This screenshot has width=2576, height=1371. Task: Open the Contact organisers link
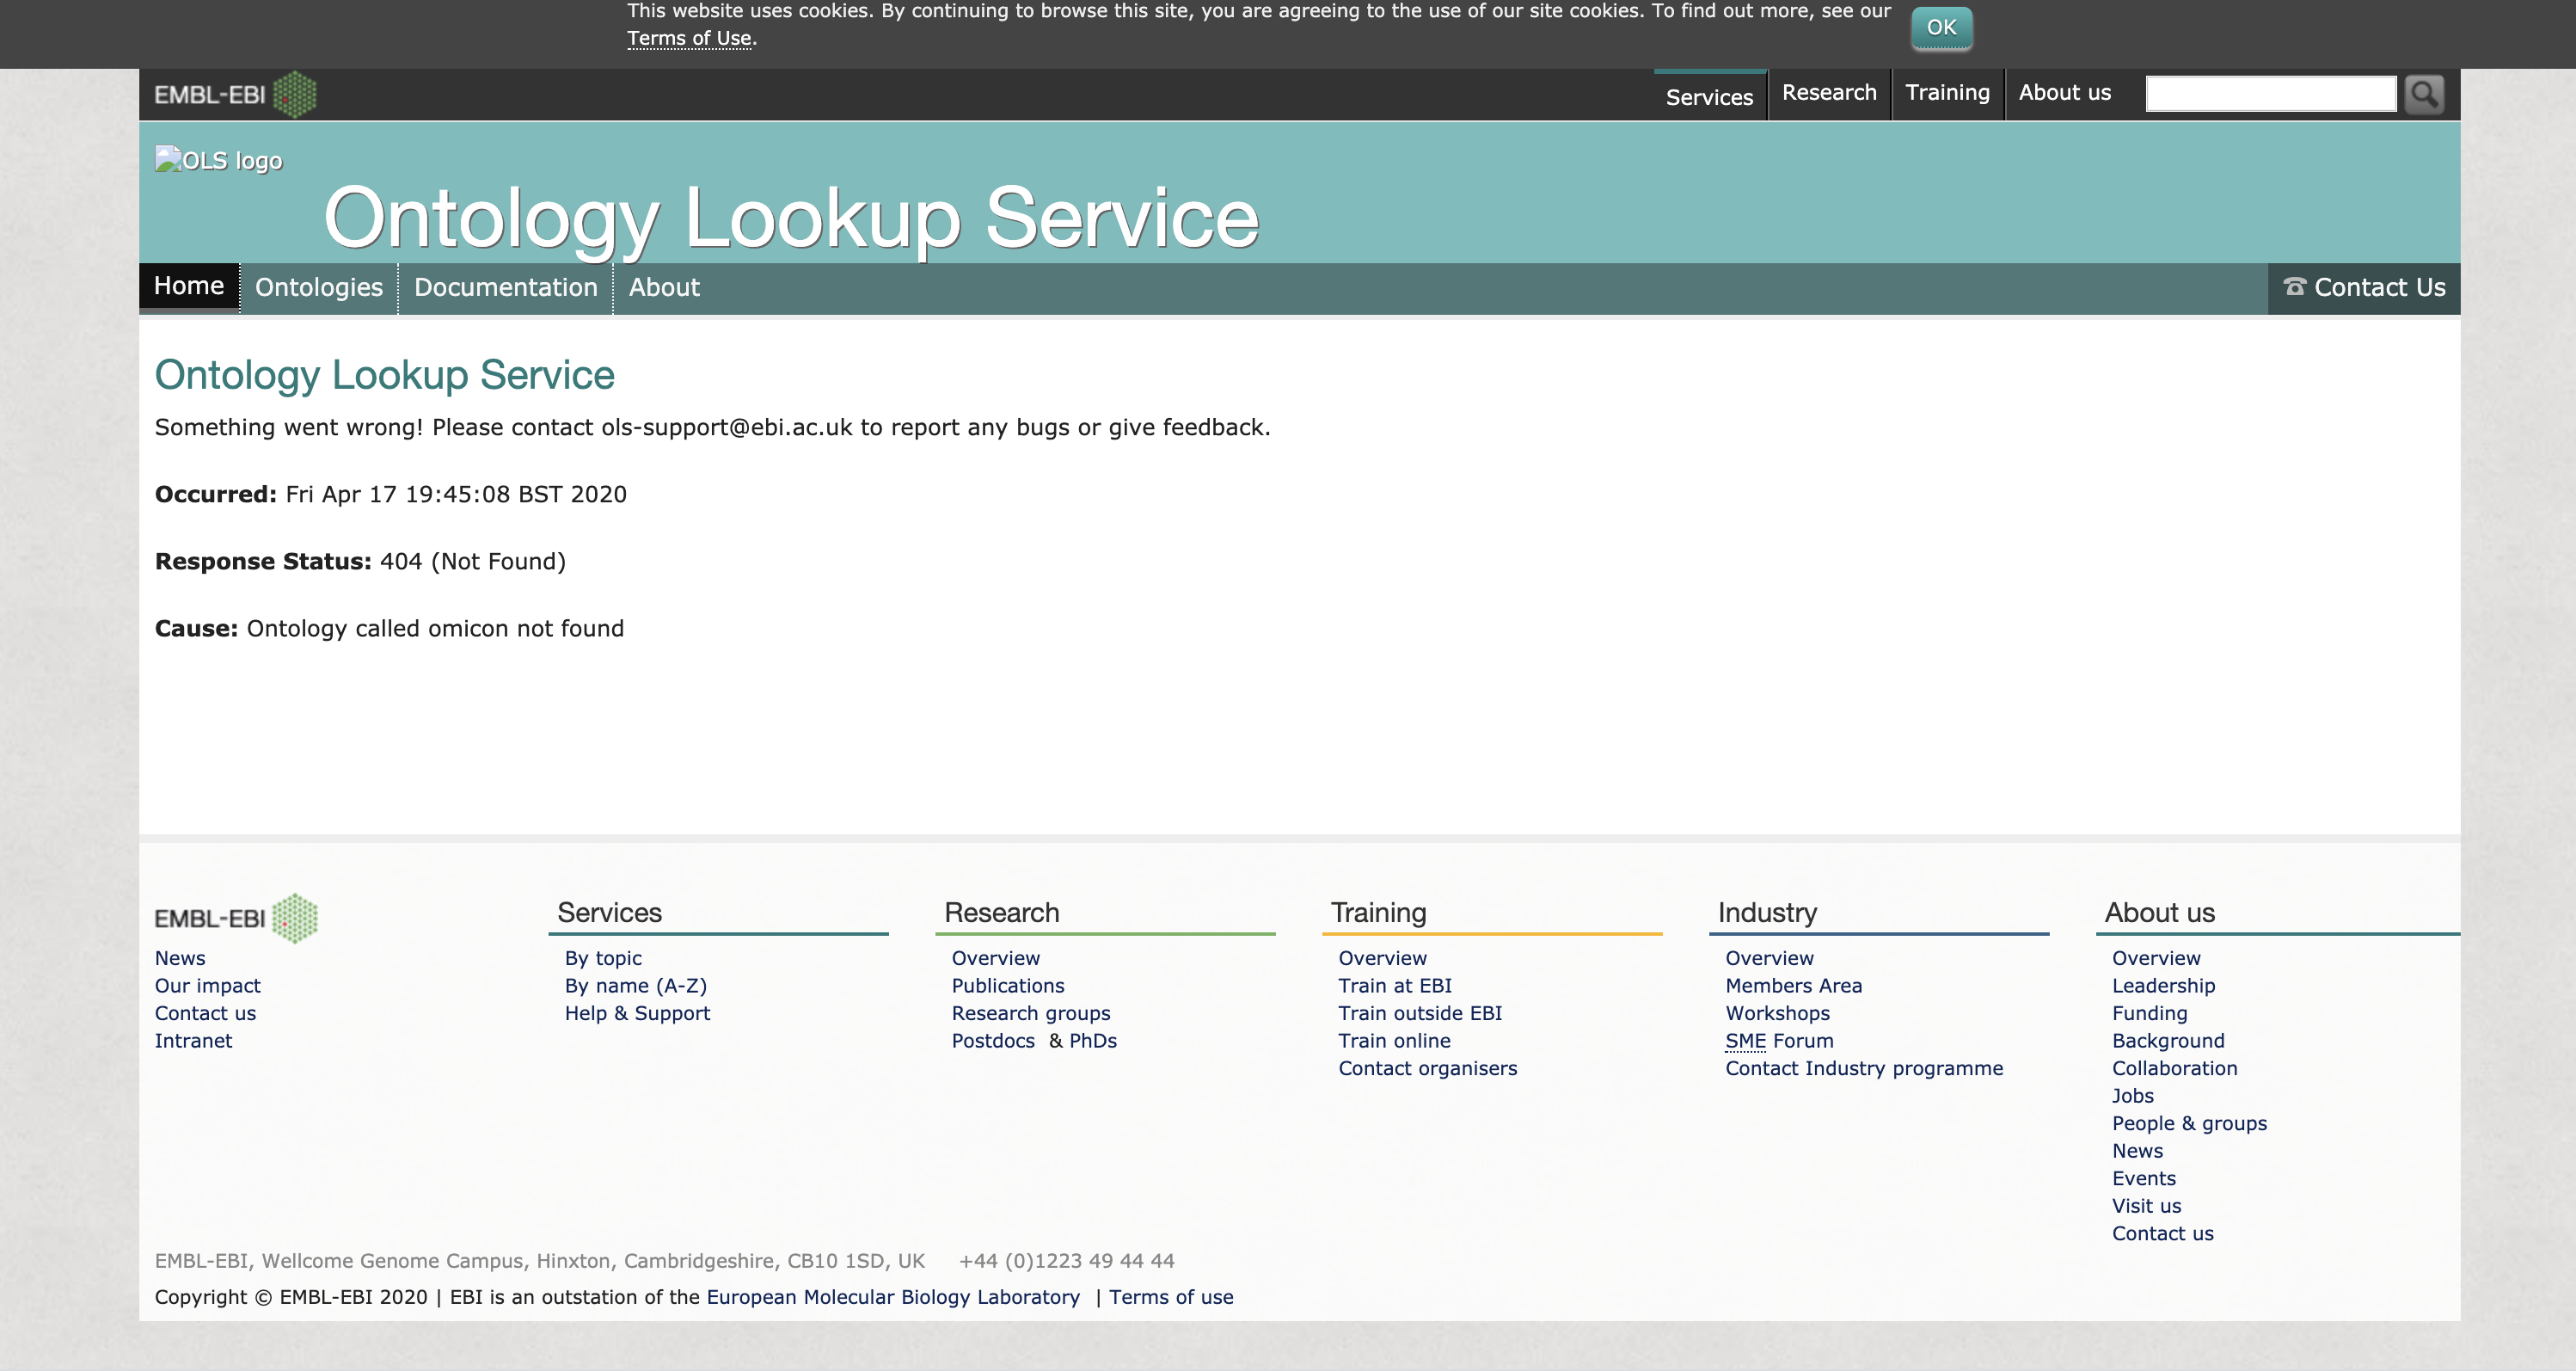coord(1427,1068)
